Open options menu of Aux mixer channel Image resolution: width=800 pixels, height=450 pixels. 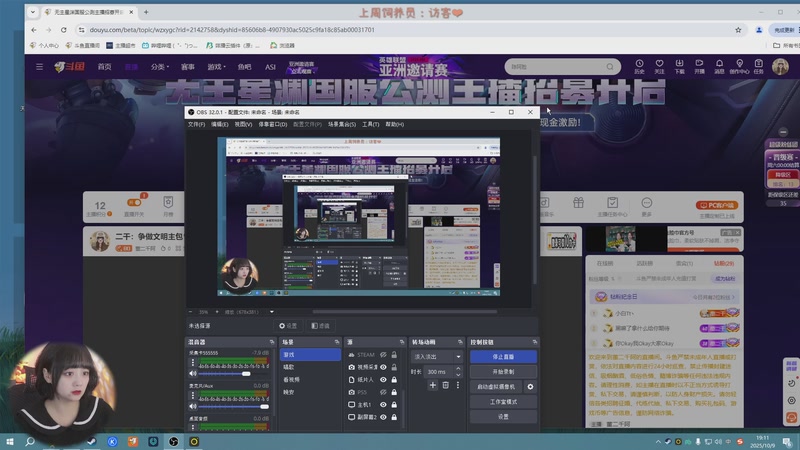193,395
